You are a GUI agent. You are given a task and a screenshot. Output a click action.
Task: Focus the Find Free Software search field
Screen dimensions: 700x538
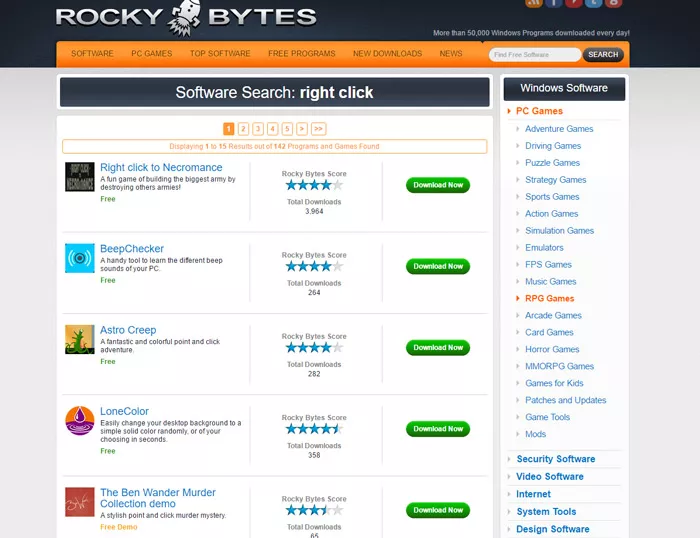point(535,54)
